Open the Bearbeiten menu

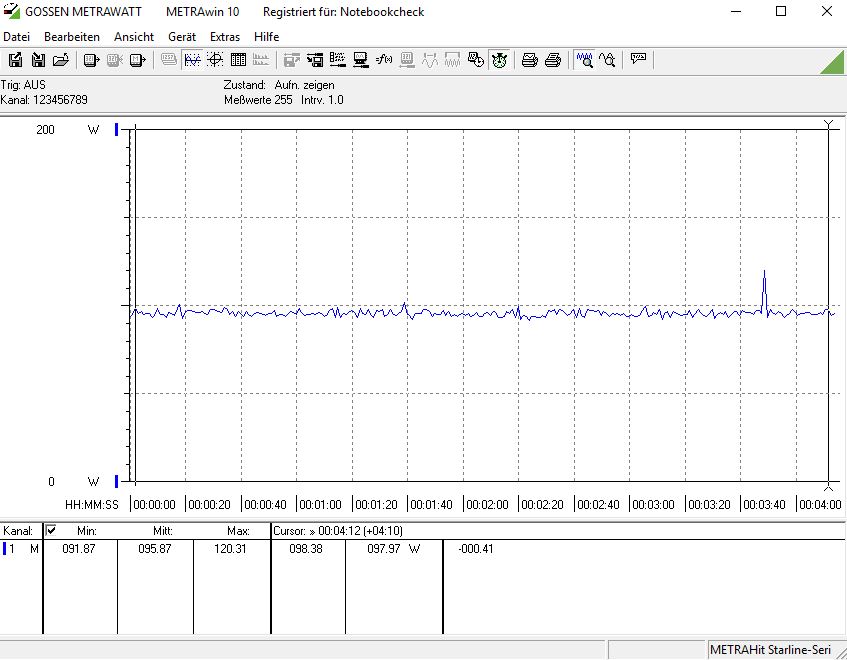(72, 37)
